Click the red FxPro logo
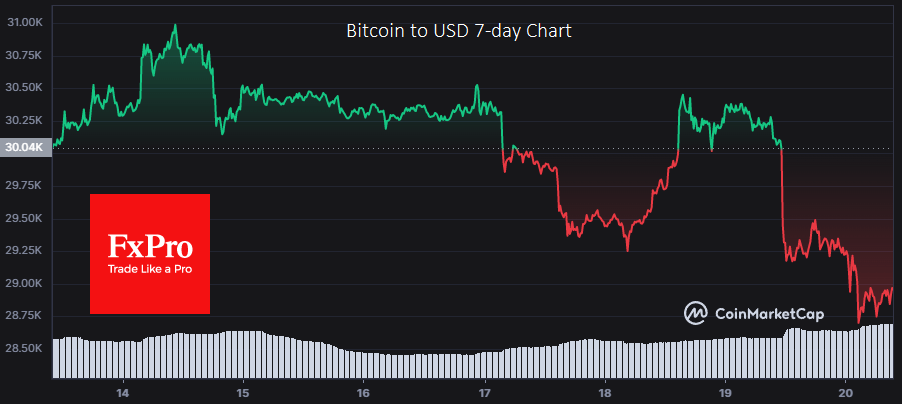Viewport: 902px width, 404px height. pos(150,253)
